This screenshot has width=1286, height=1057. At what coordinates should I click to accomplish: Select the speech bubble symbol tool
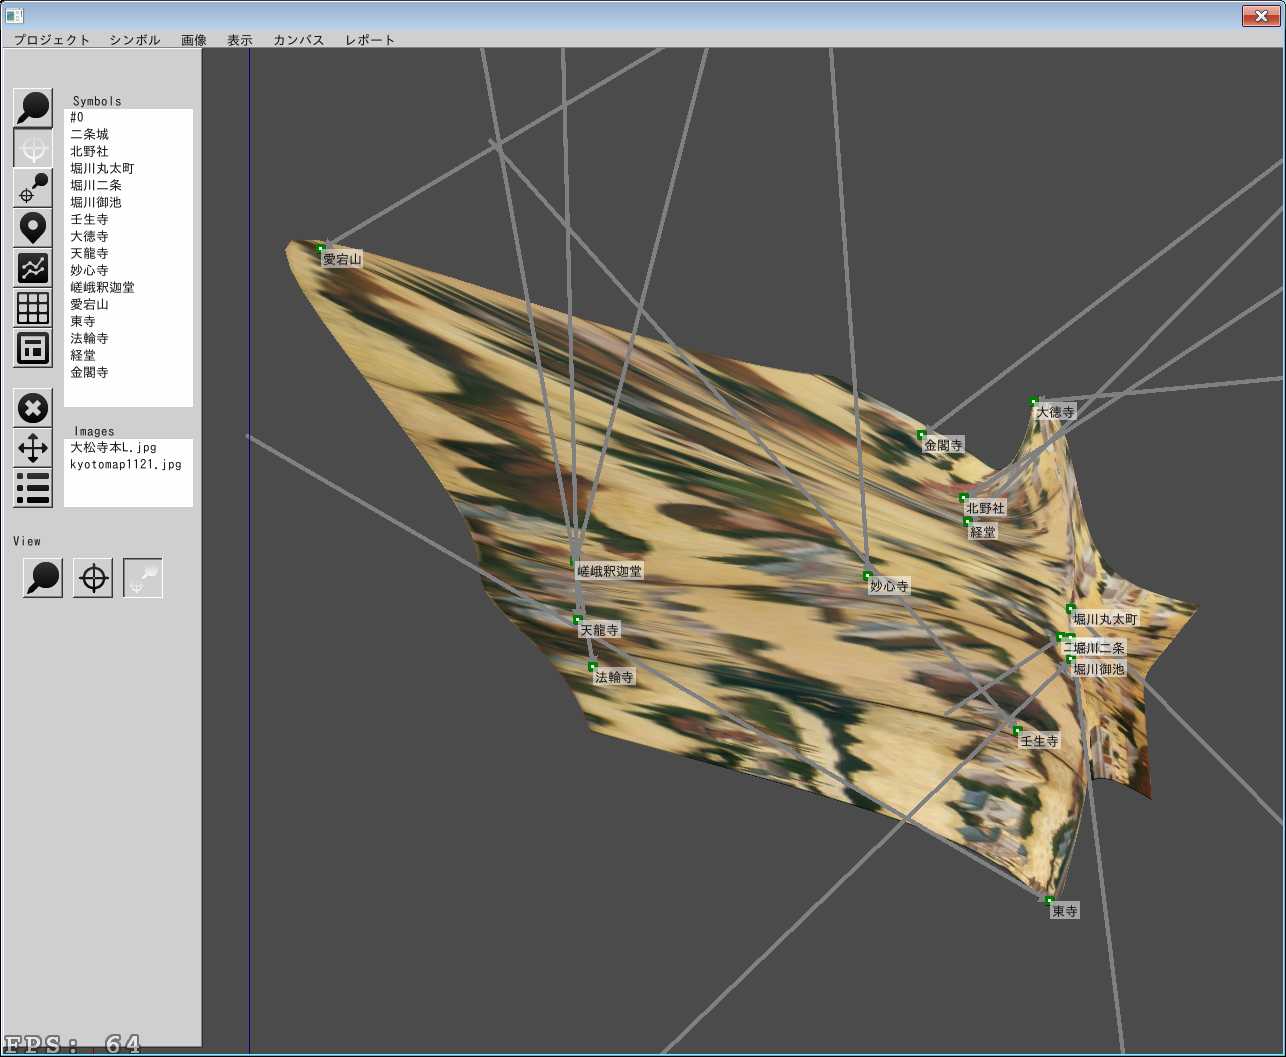pos(33,108)
